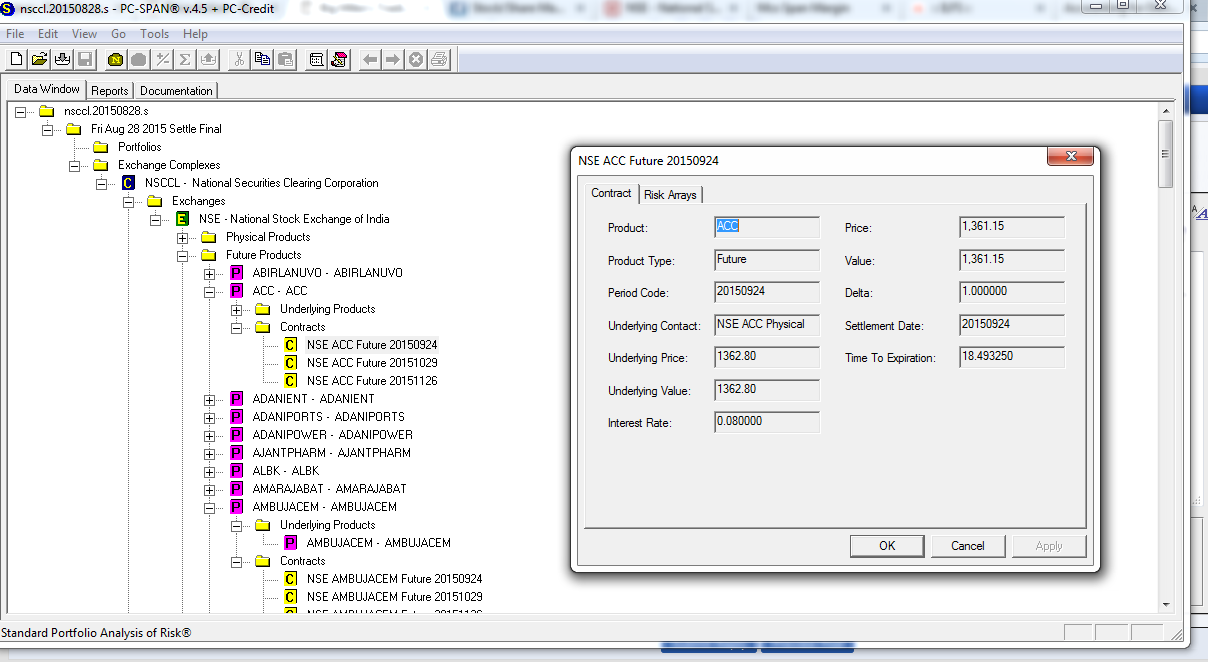This screenshot has width=1208, height=662.
Task: Collapse the nsccl.20150828.s root node
Action: (20, 111)
